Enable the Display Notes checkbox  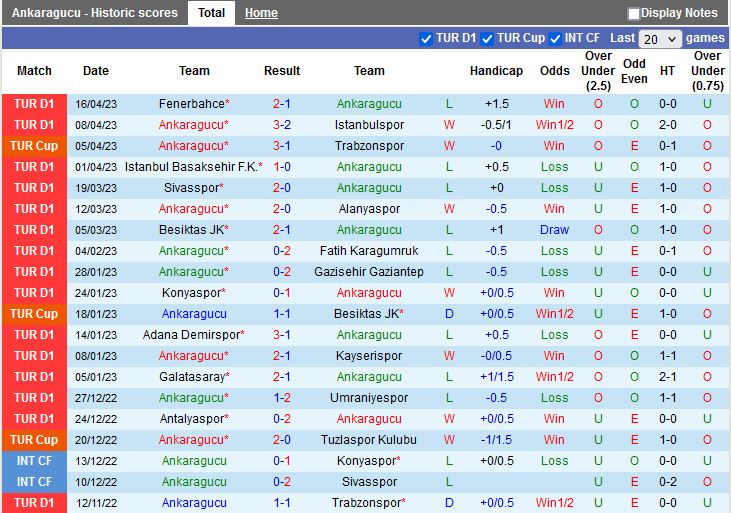click(634, 14)
